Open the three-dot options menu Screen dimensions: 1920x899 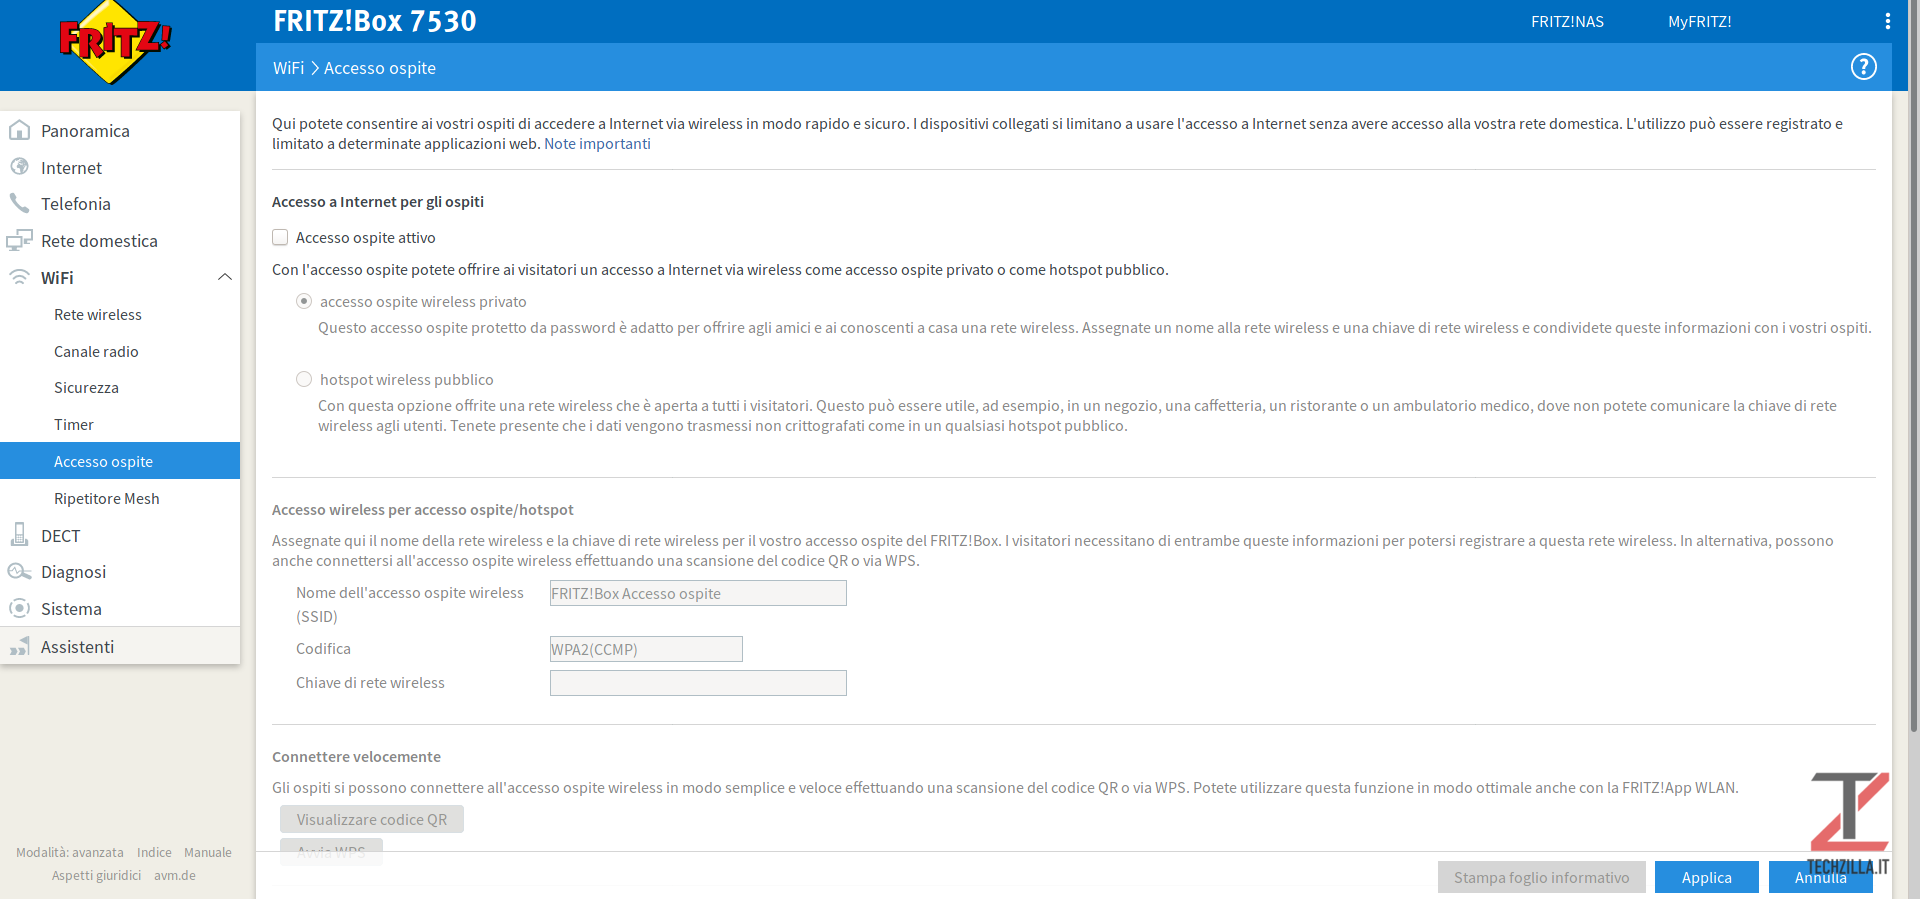point(1887,21)
